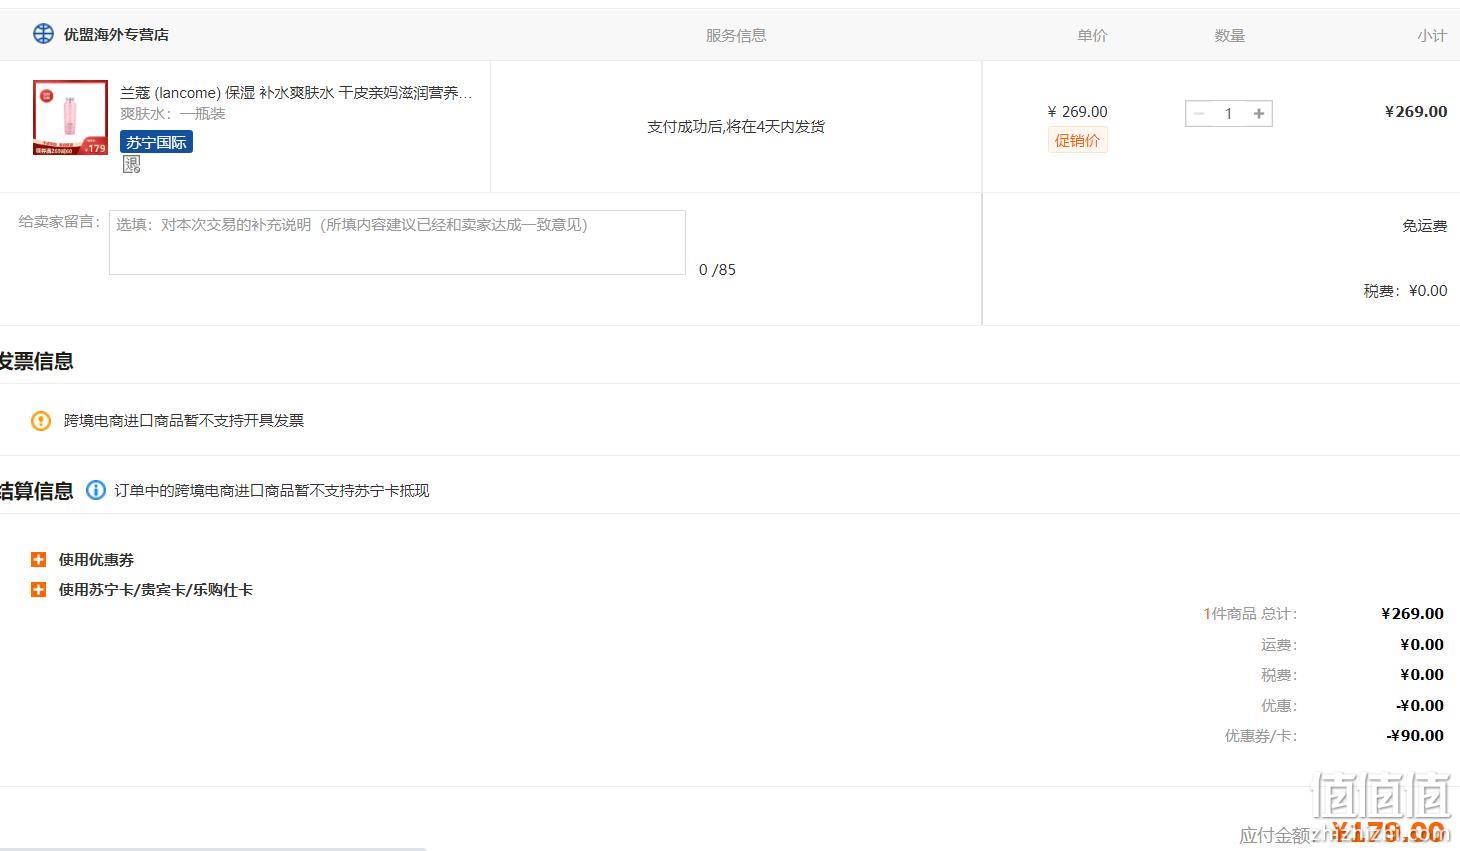Select the 单价 column header
The width and height of the screenshot is (1460, 851).
[x=1092, y=35]
